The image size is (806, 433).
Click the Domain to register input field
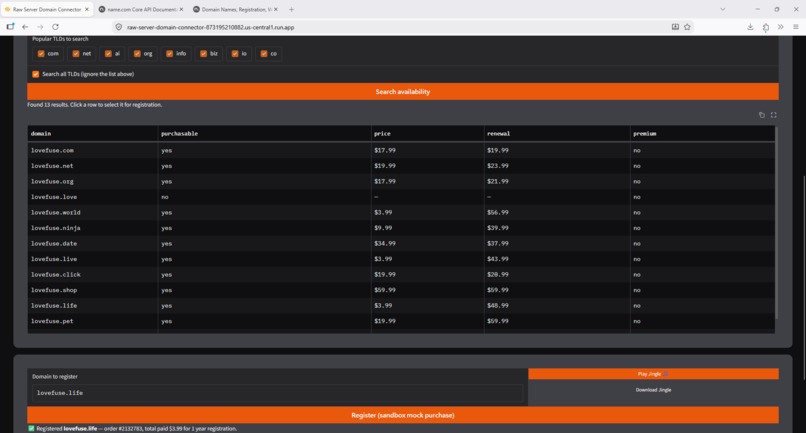click(x=277, y=393)
